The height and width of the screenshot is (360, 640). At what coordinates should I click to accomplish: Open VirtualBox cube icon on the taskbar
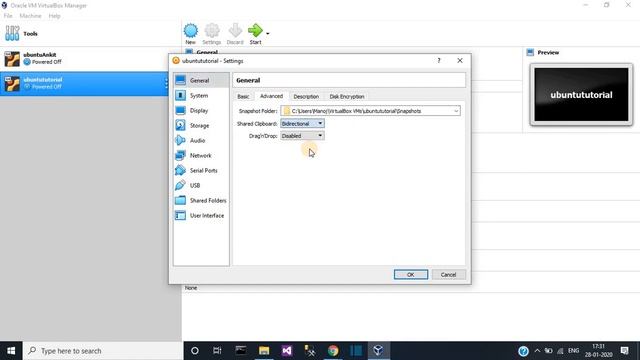[378, 351]
